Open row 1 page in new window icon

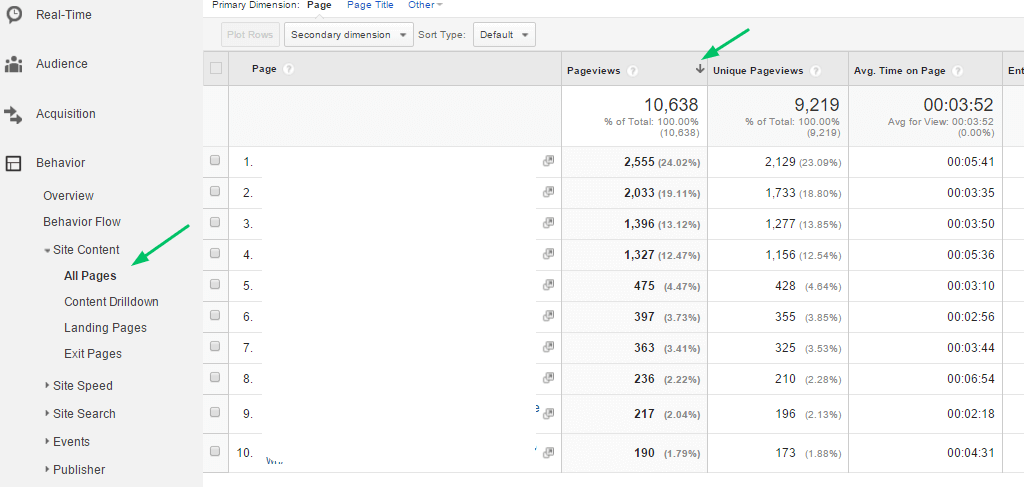(x=548, y=161)
